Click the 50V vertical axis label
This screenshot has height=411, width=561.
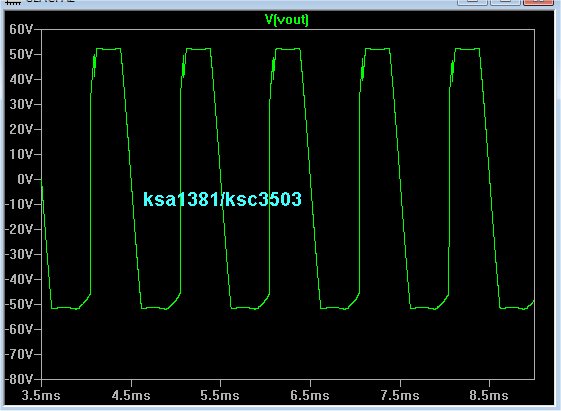click(x=21, y=54)
